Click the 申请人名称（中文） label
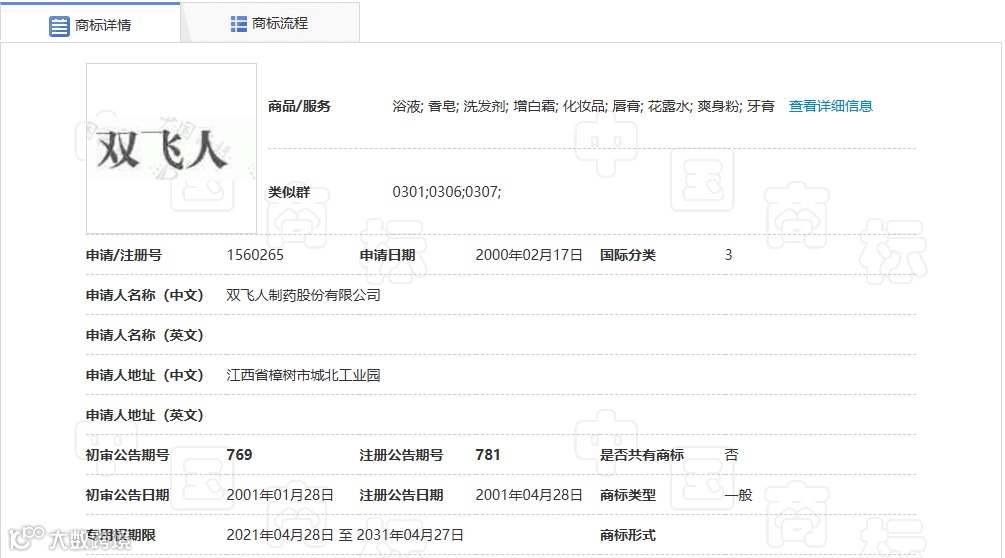The image size is (1005, 558). coord(144,295)
